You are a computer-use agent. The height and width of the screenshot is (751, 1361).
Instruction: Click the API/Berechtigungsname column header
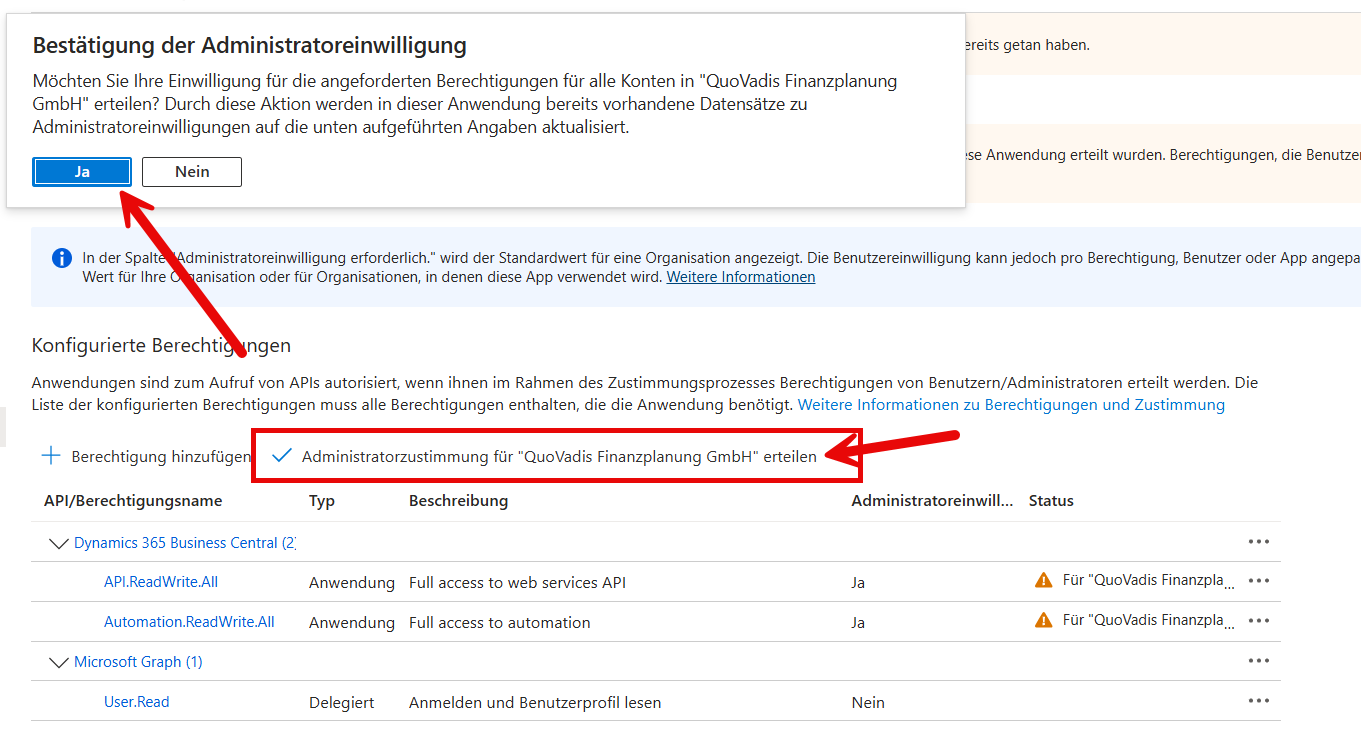(x=133, y=501)
